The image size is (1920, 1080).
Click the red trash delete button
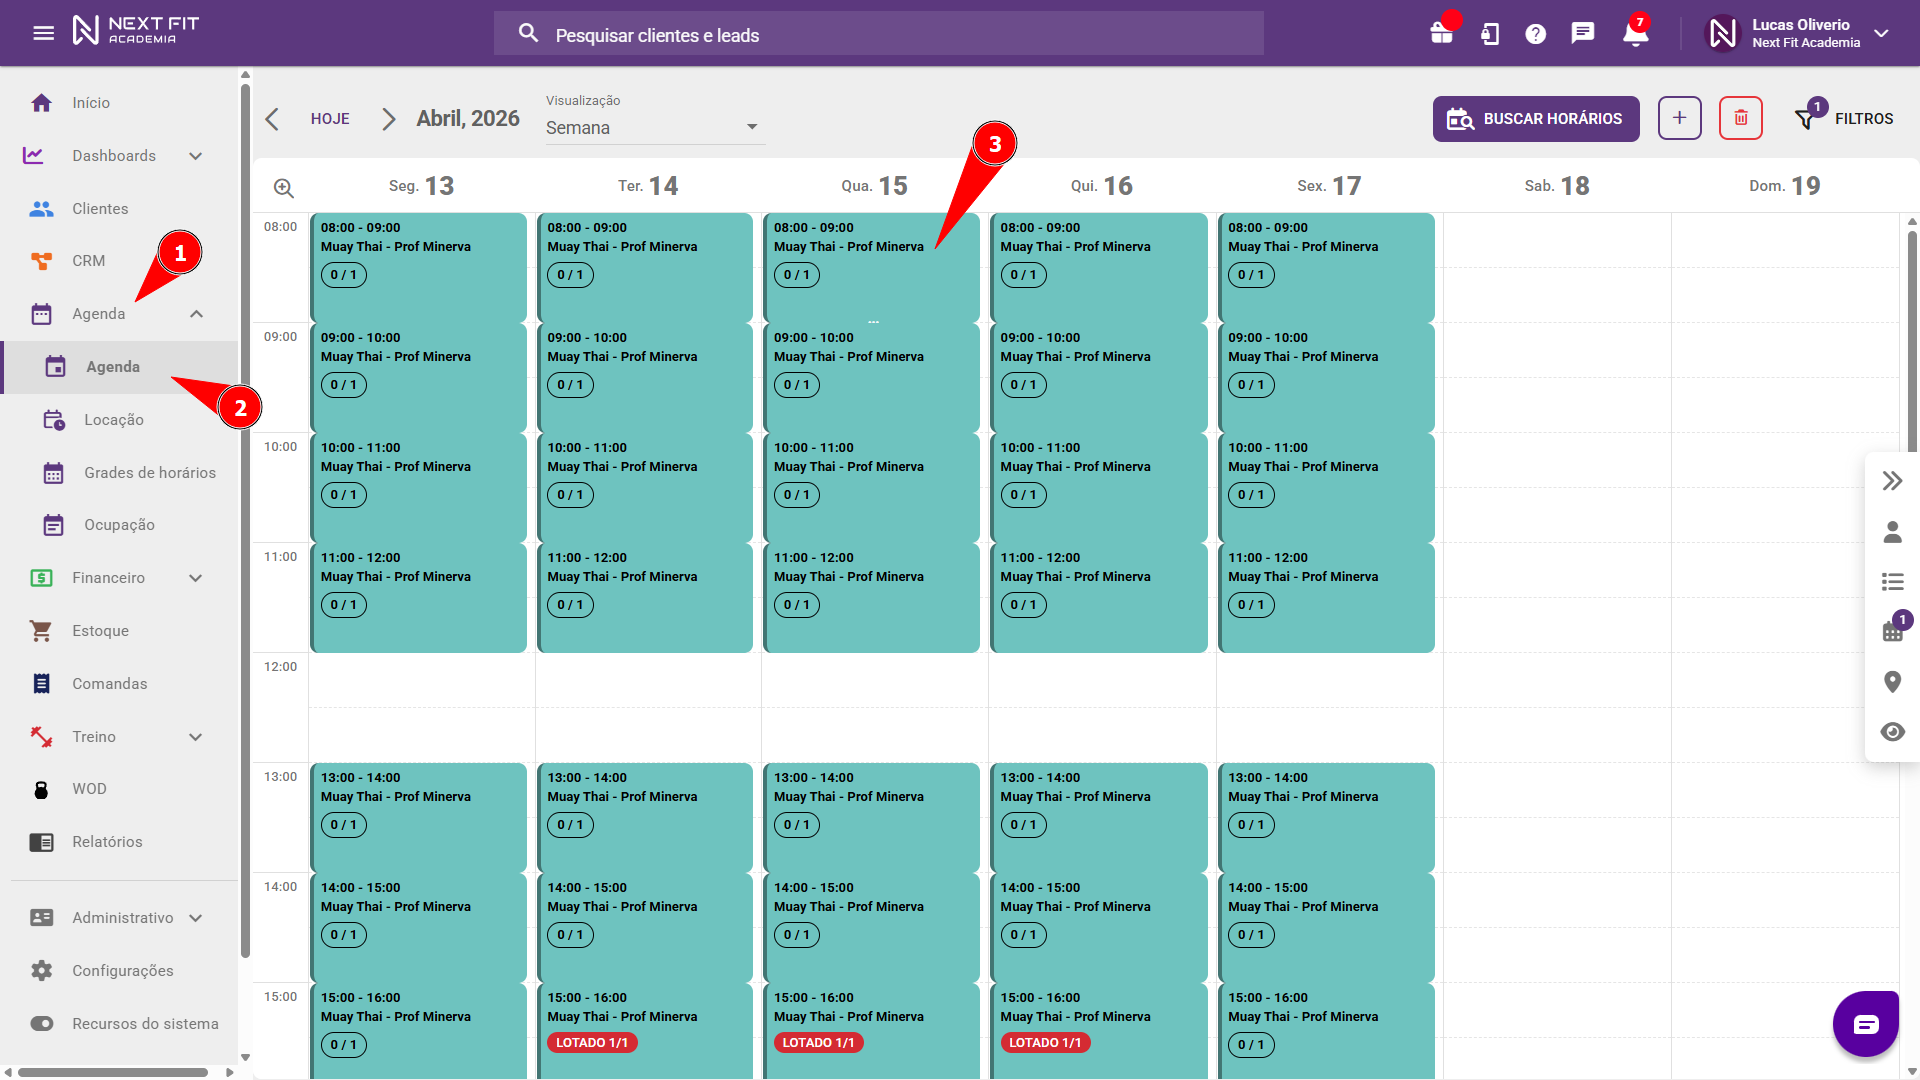pos(1740,118)
